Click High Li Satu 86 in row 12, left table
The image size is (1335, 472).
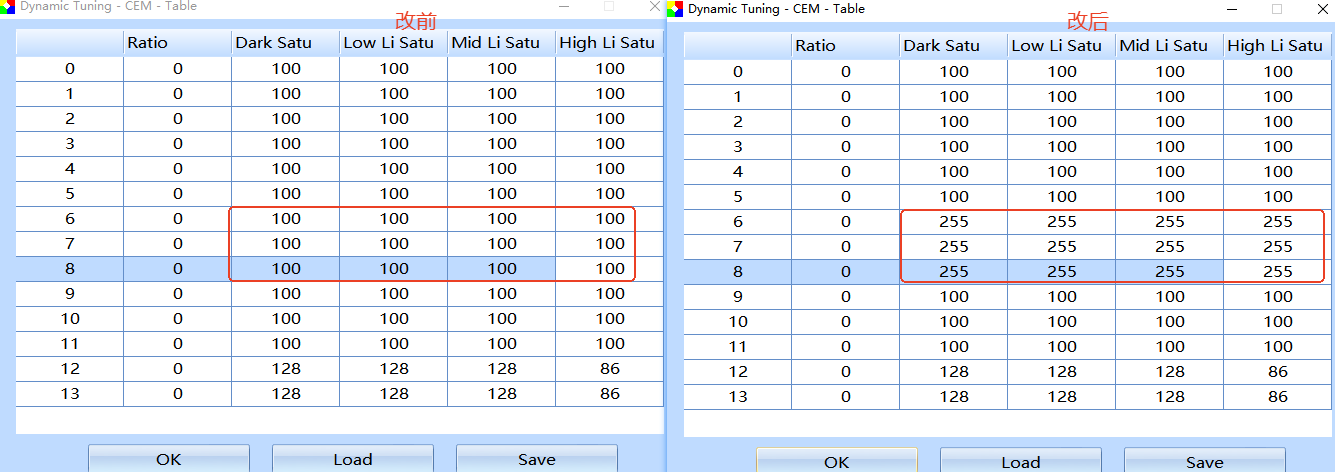coord(609,369)
